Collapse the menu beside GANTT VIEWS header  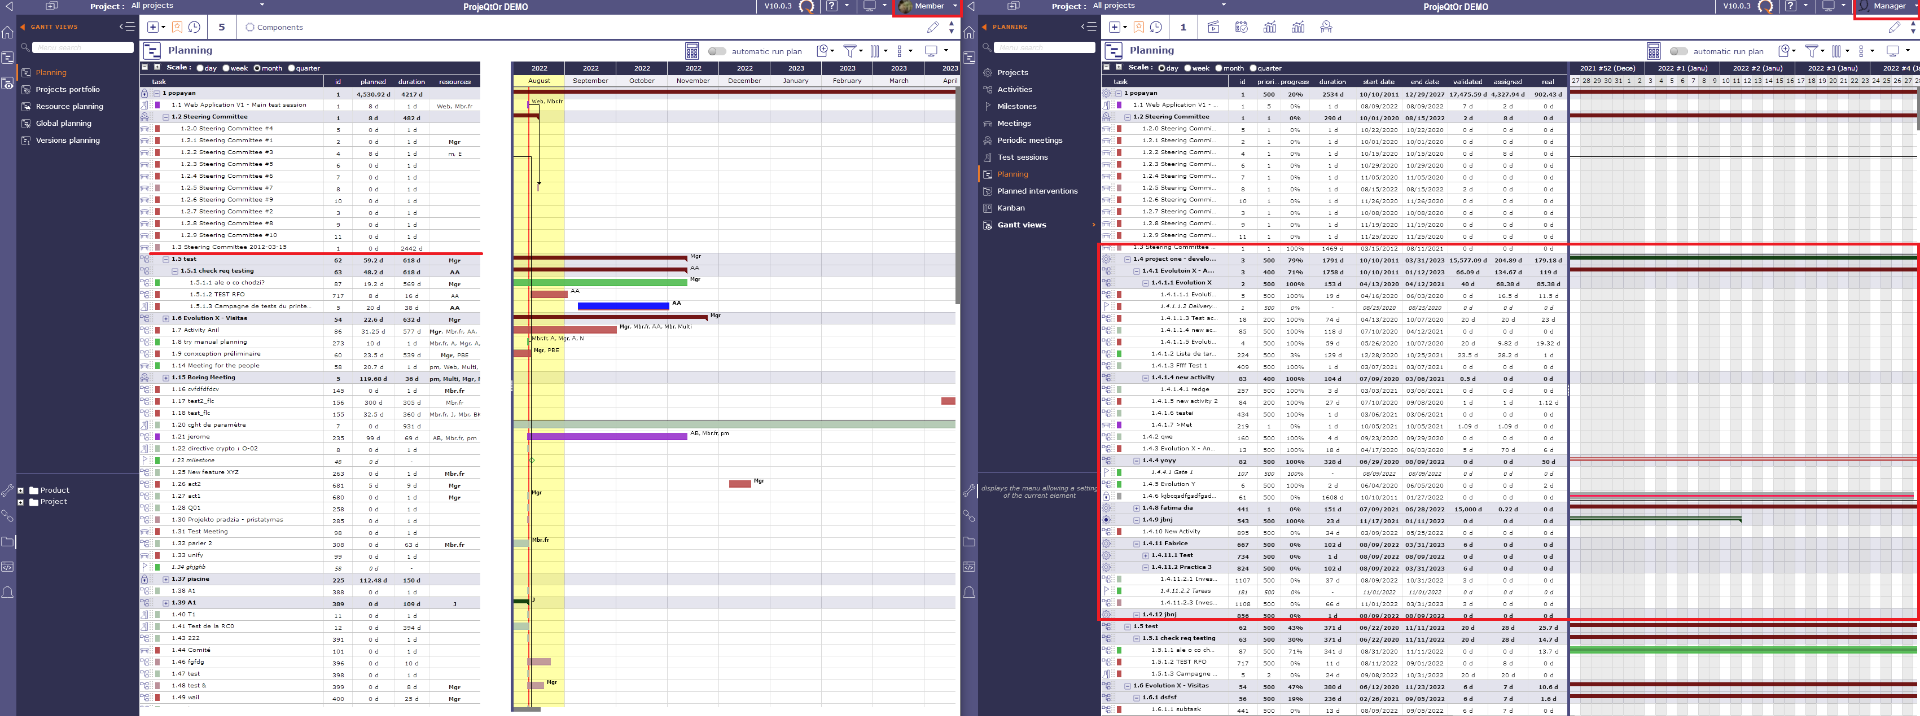(126, 27)
